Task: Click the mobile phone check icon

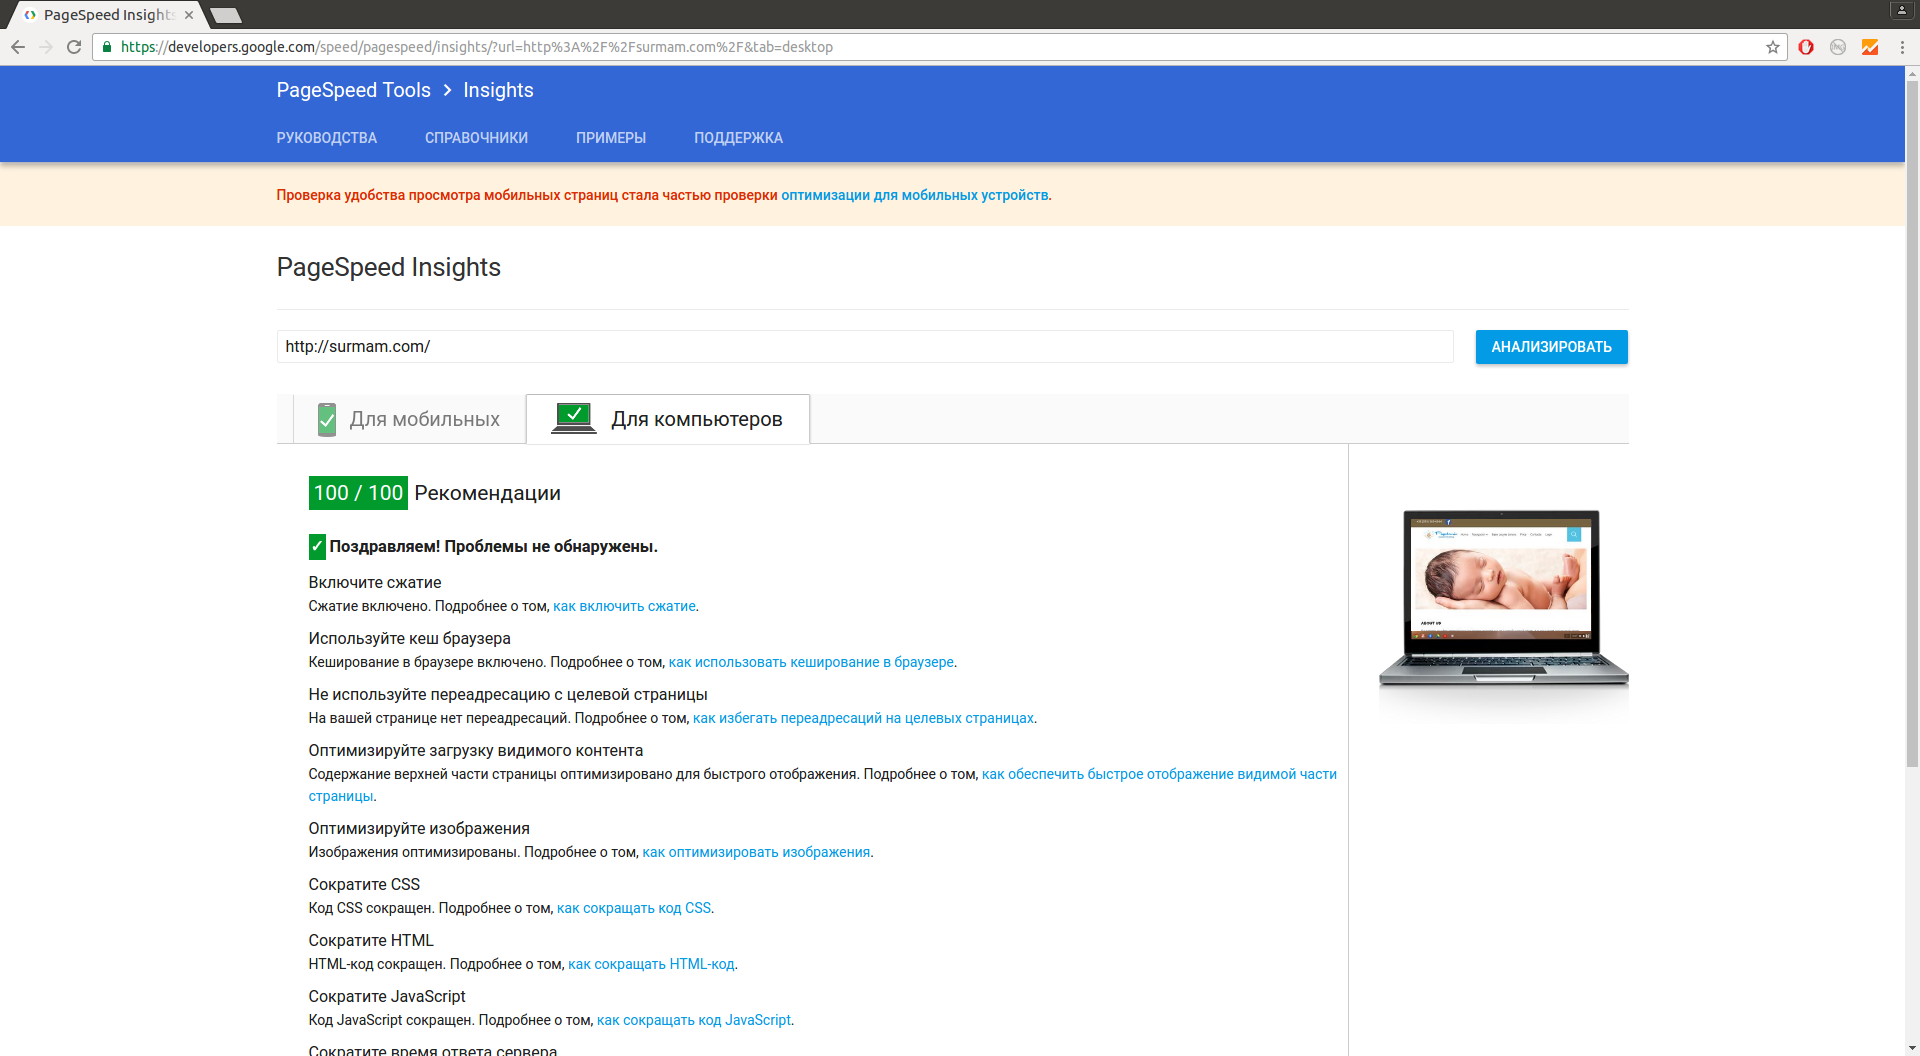Action: [x=327, y=419]
